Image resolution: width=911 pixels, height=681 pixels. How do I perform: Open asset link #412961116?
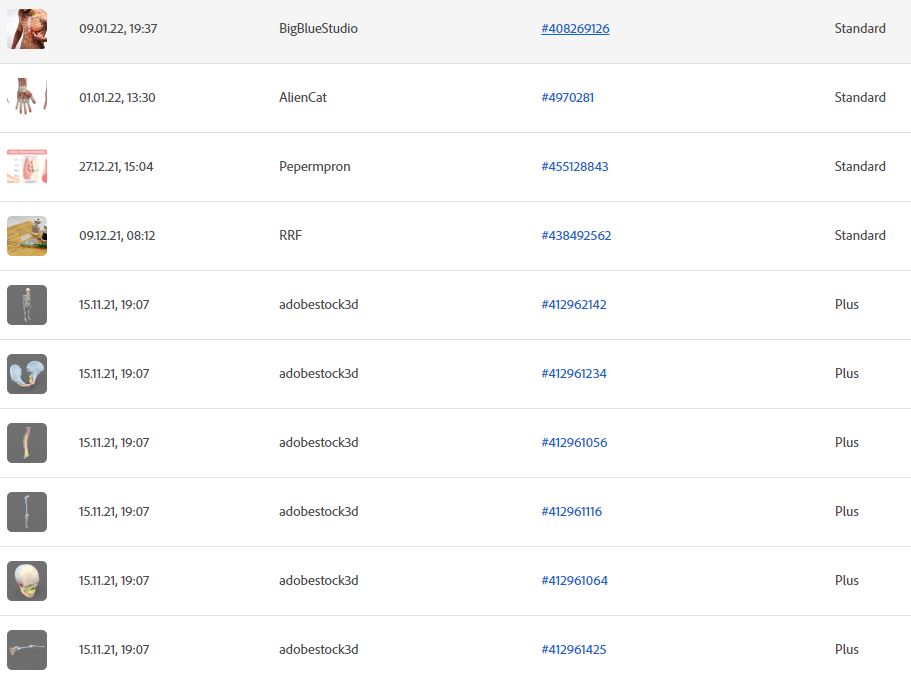pyautogui.click(x=572, y=512)
